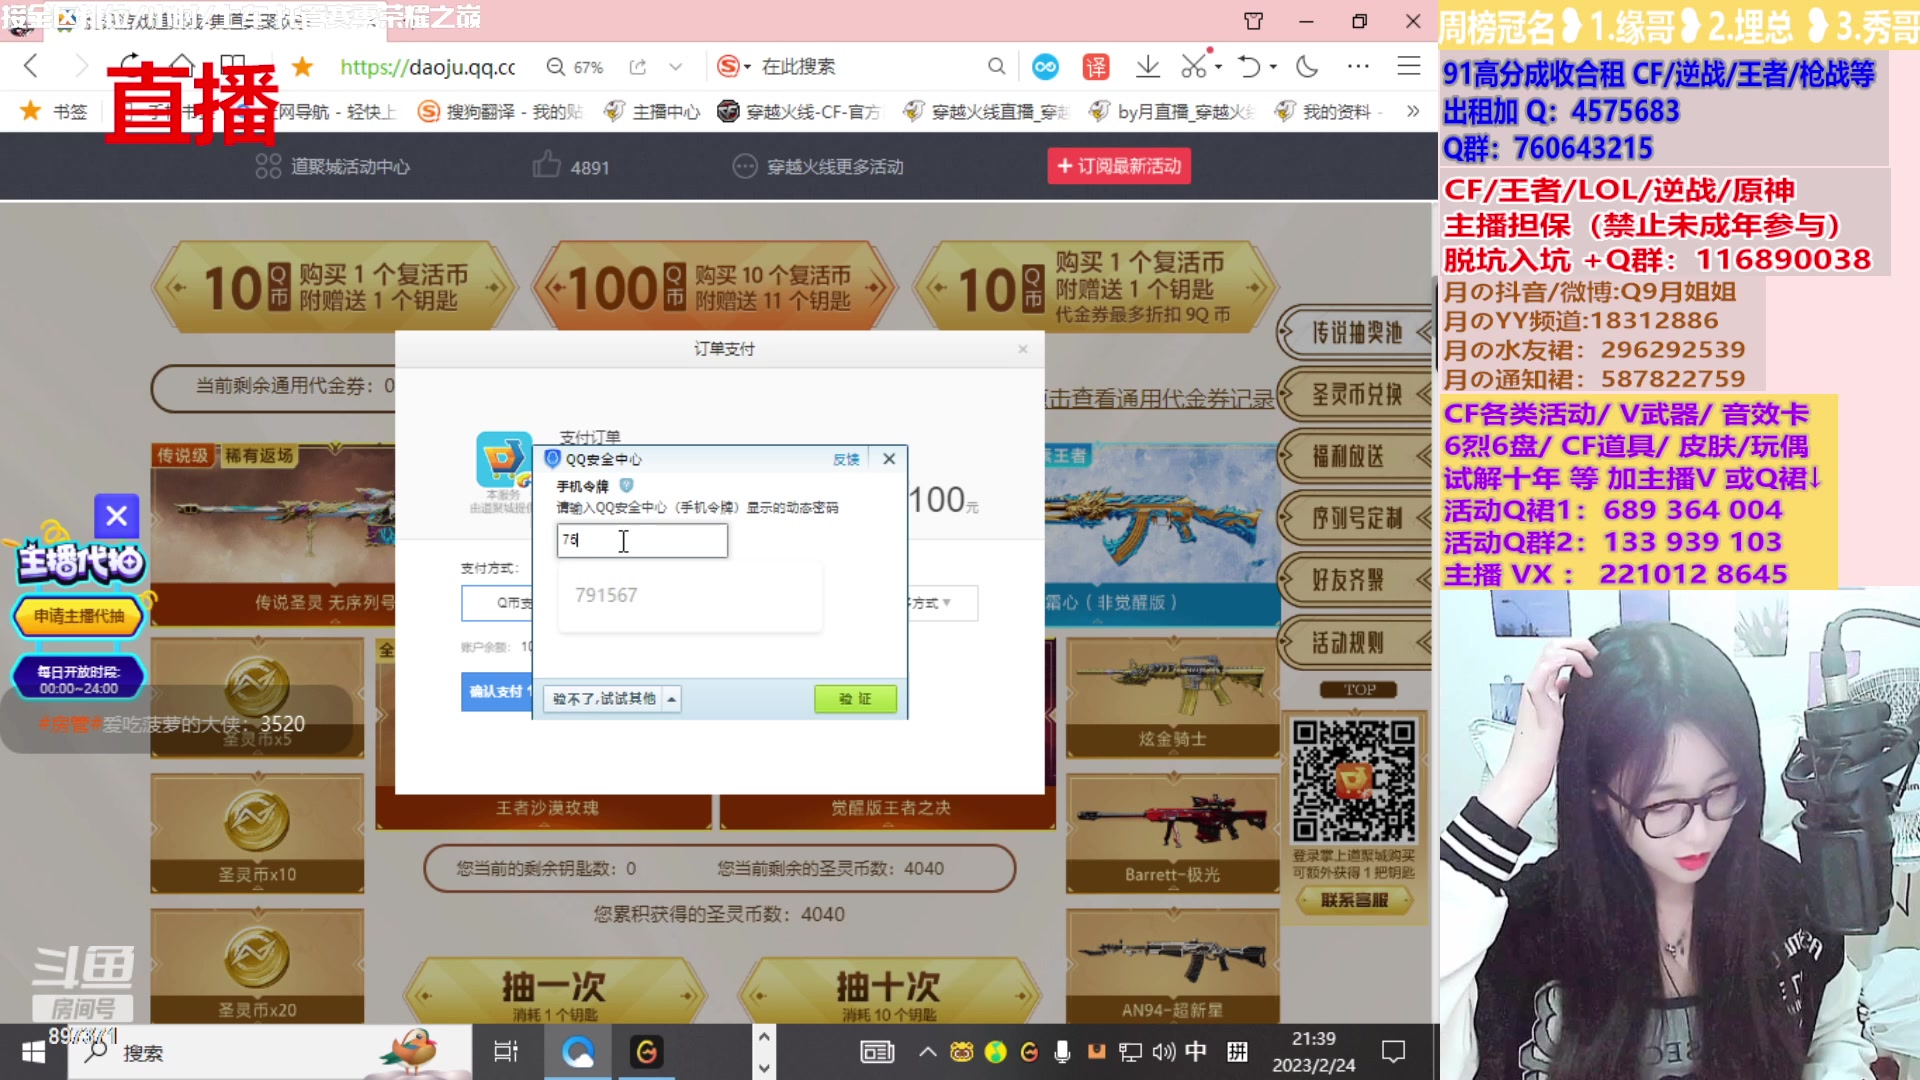The width and height of the screenshot is (1920, 1080).
Task: Open the 福利放送 side tab
Action: (x=1356, y=456)
